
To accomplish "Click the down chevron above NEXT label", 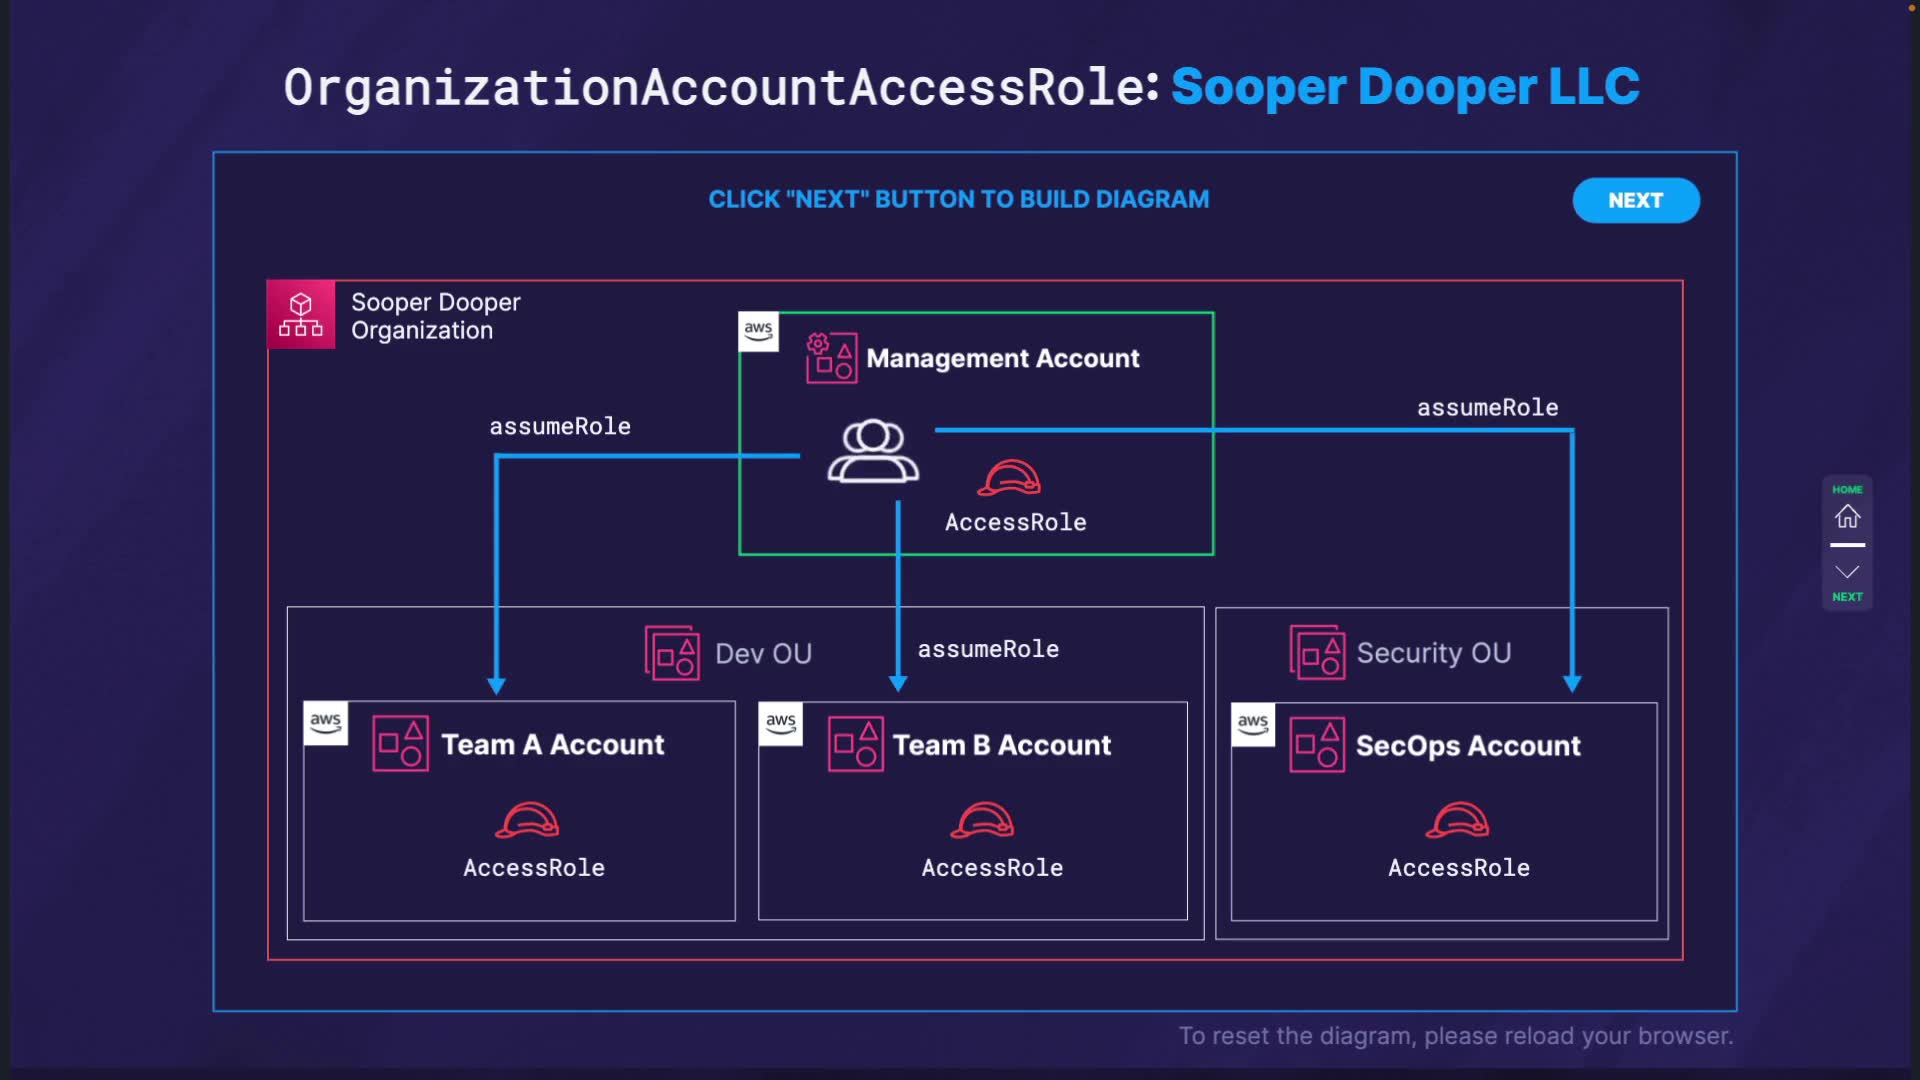I will pos(1847,572).
